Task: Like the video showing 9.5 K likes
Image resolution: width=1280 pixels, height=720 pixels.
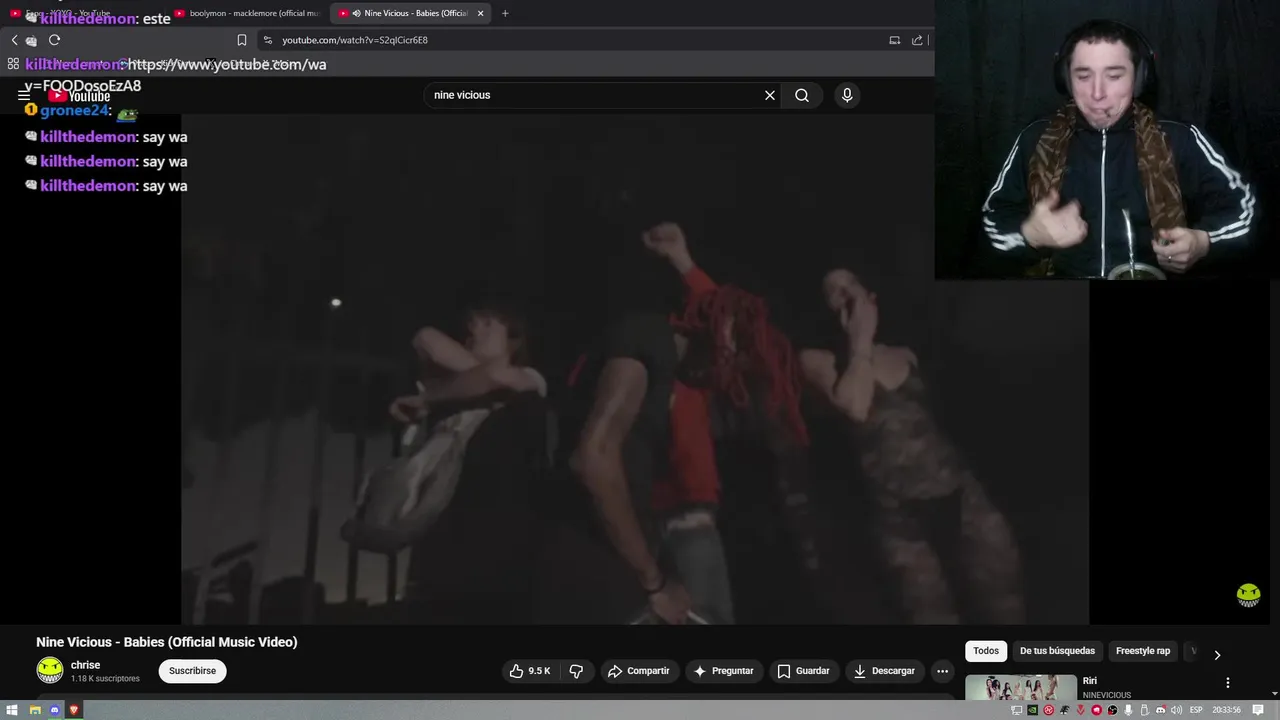Action: tap(530, 671)
